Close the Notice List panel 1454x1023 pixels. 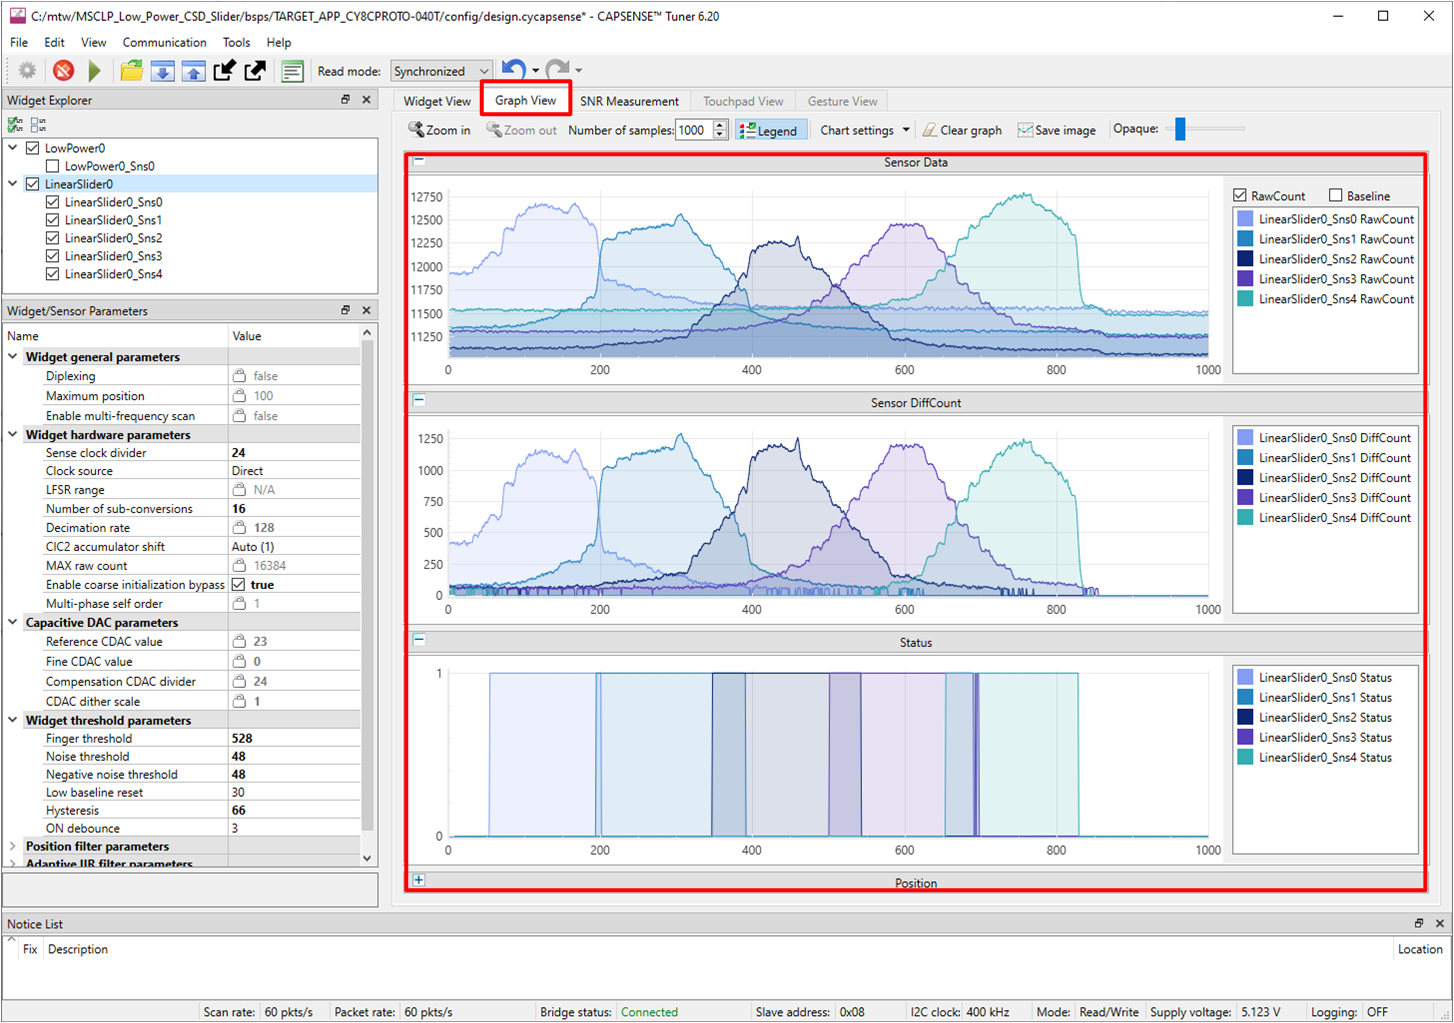pyautogui.click(x=1439, y=923)
